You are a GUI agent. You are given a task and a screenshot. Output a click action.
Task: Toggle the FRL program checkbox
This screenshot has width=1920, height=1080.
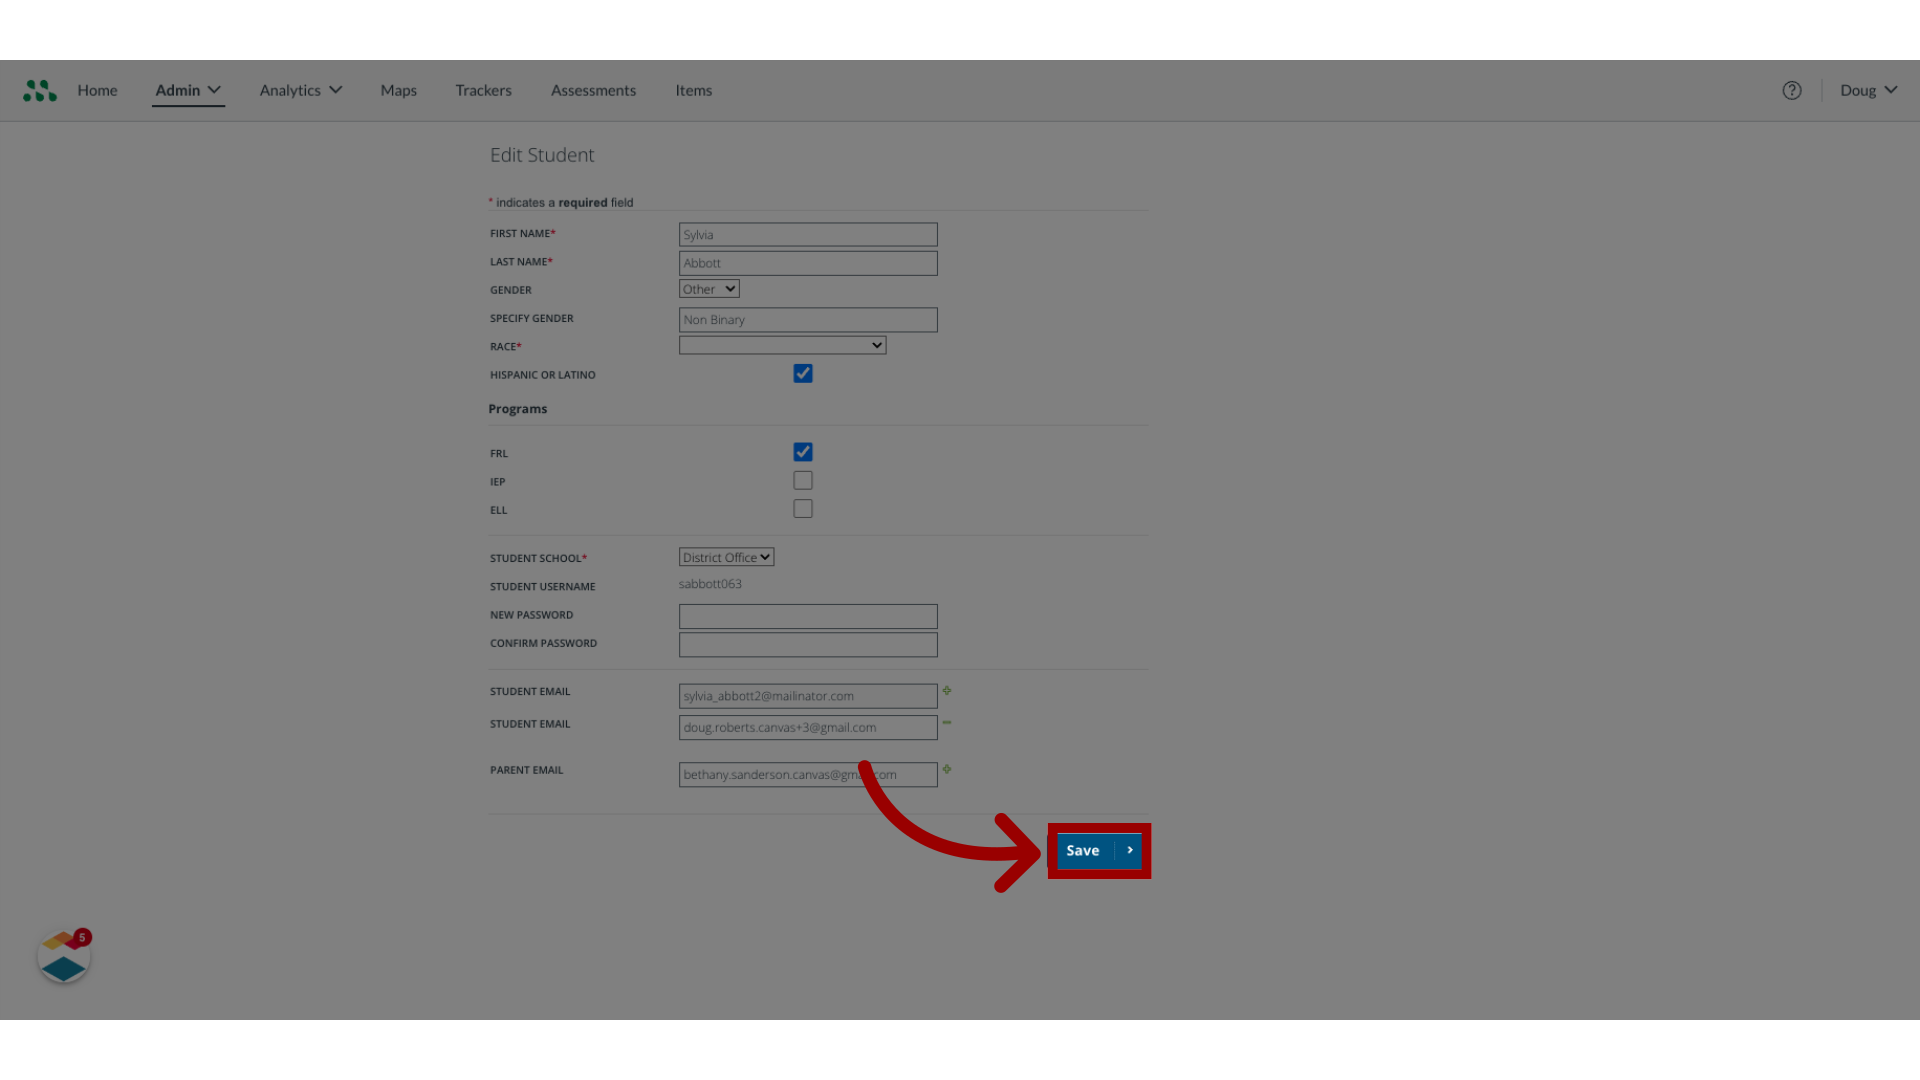(802, 451)
